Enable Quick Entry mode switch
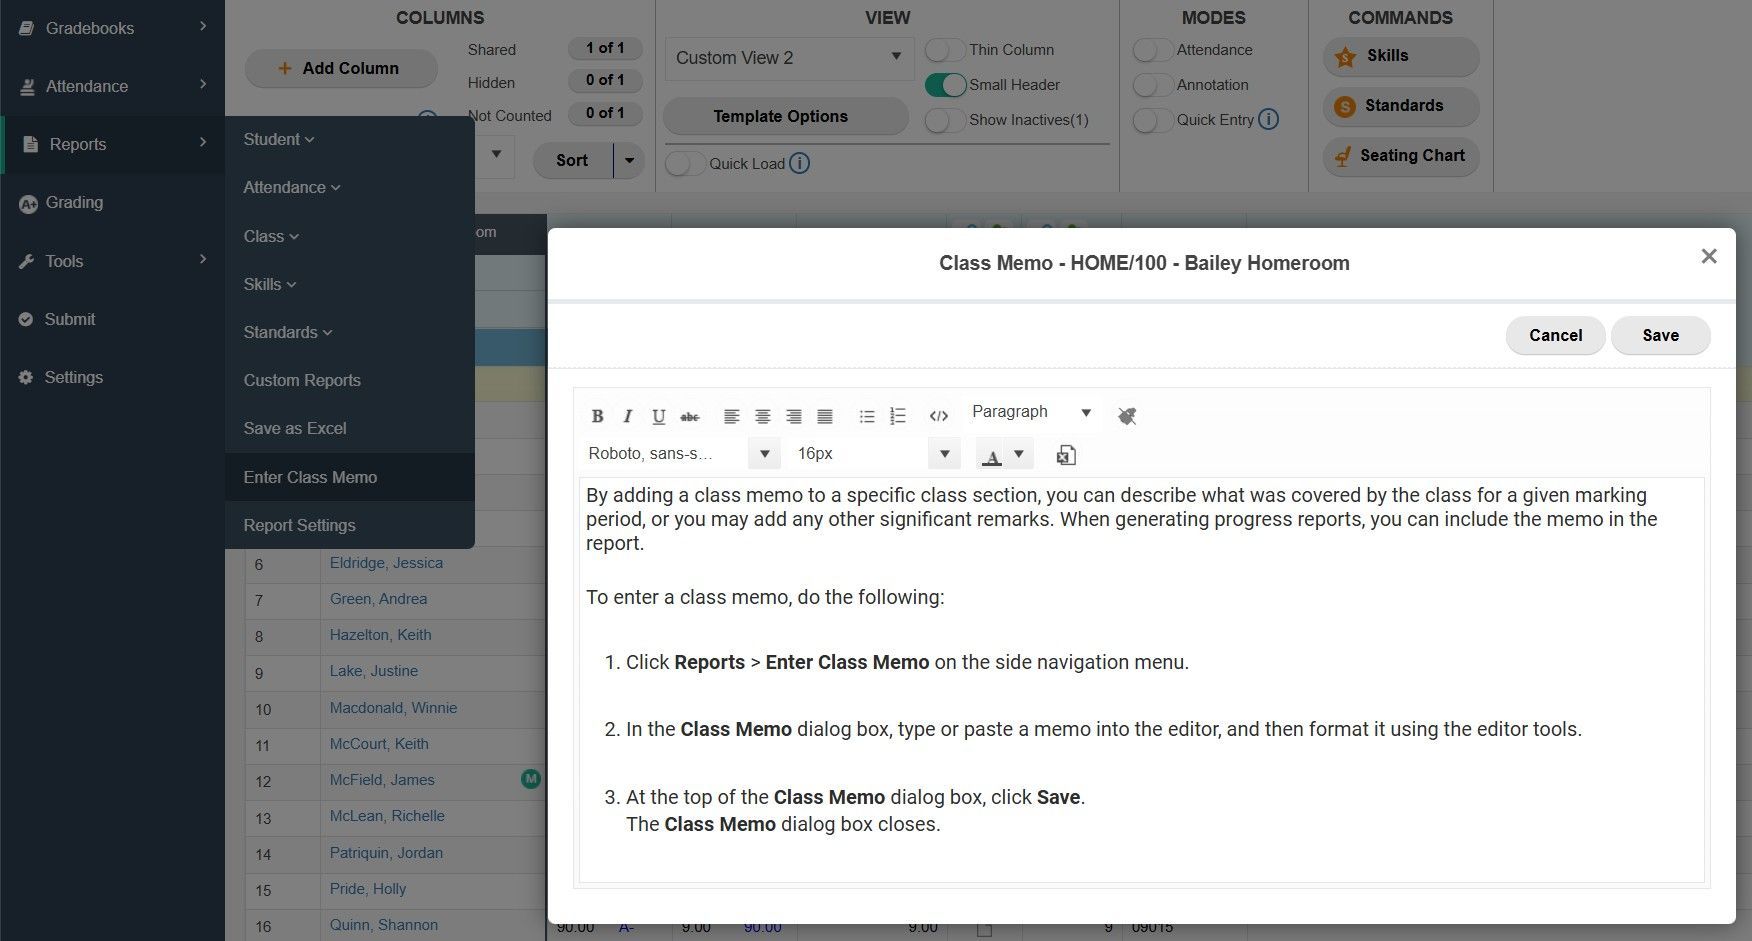 coord(1153,120)
